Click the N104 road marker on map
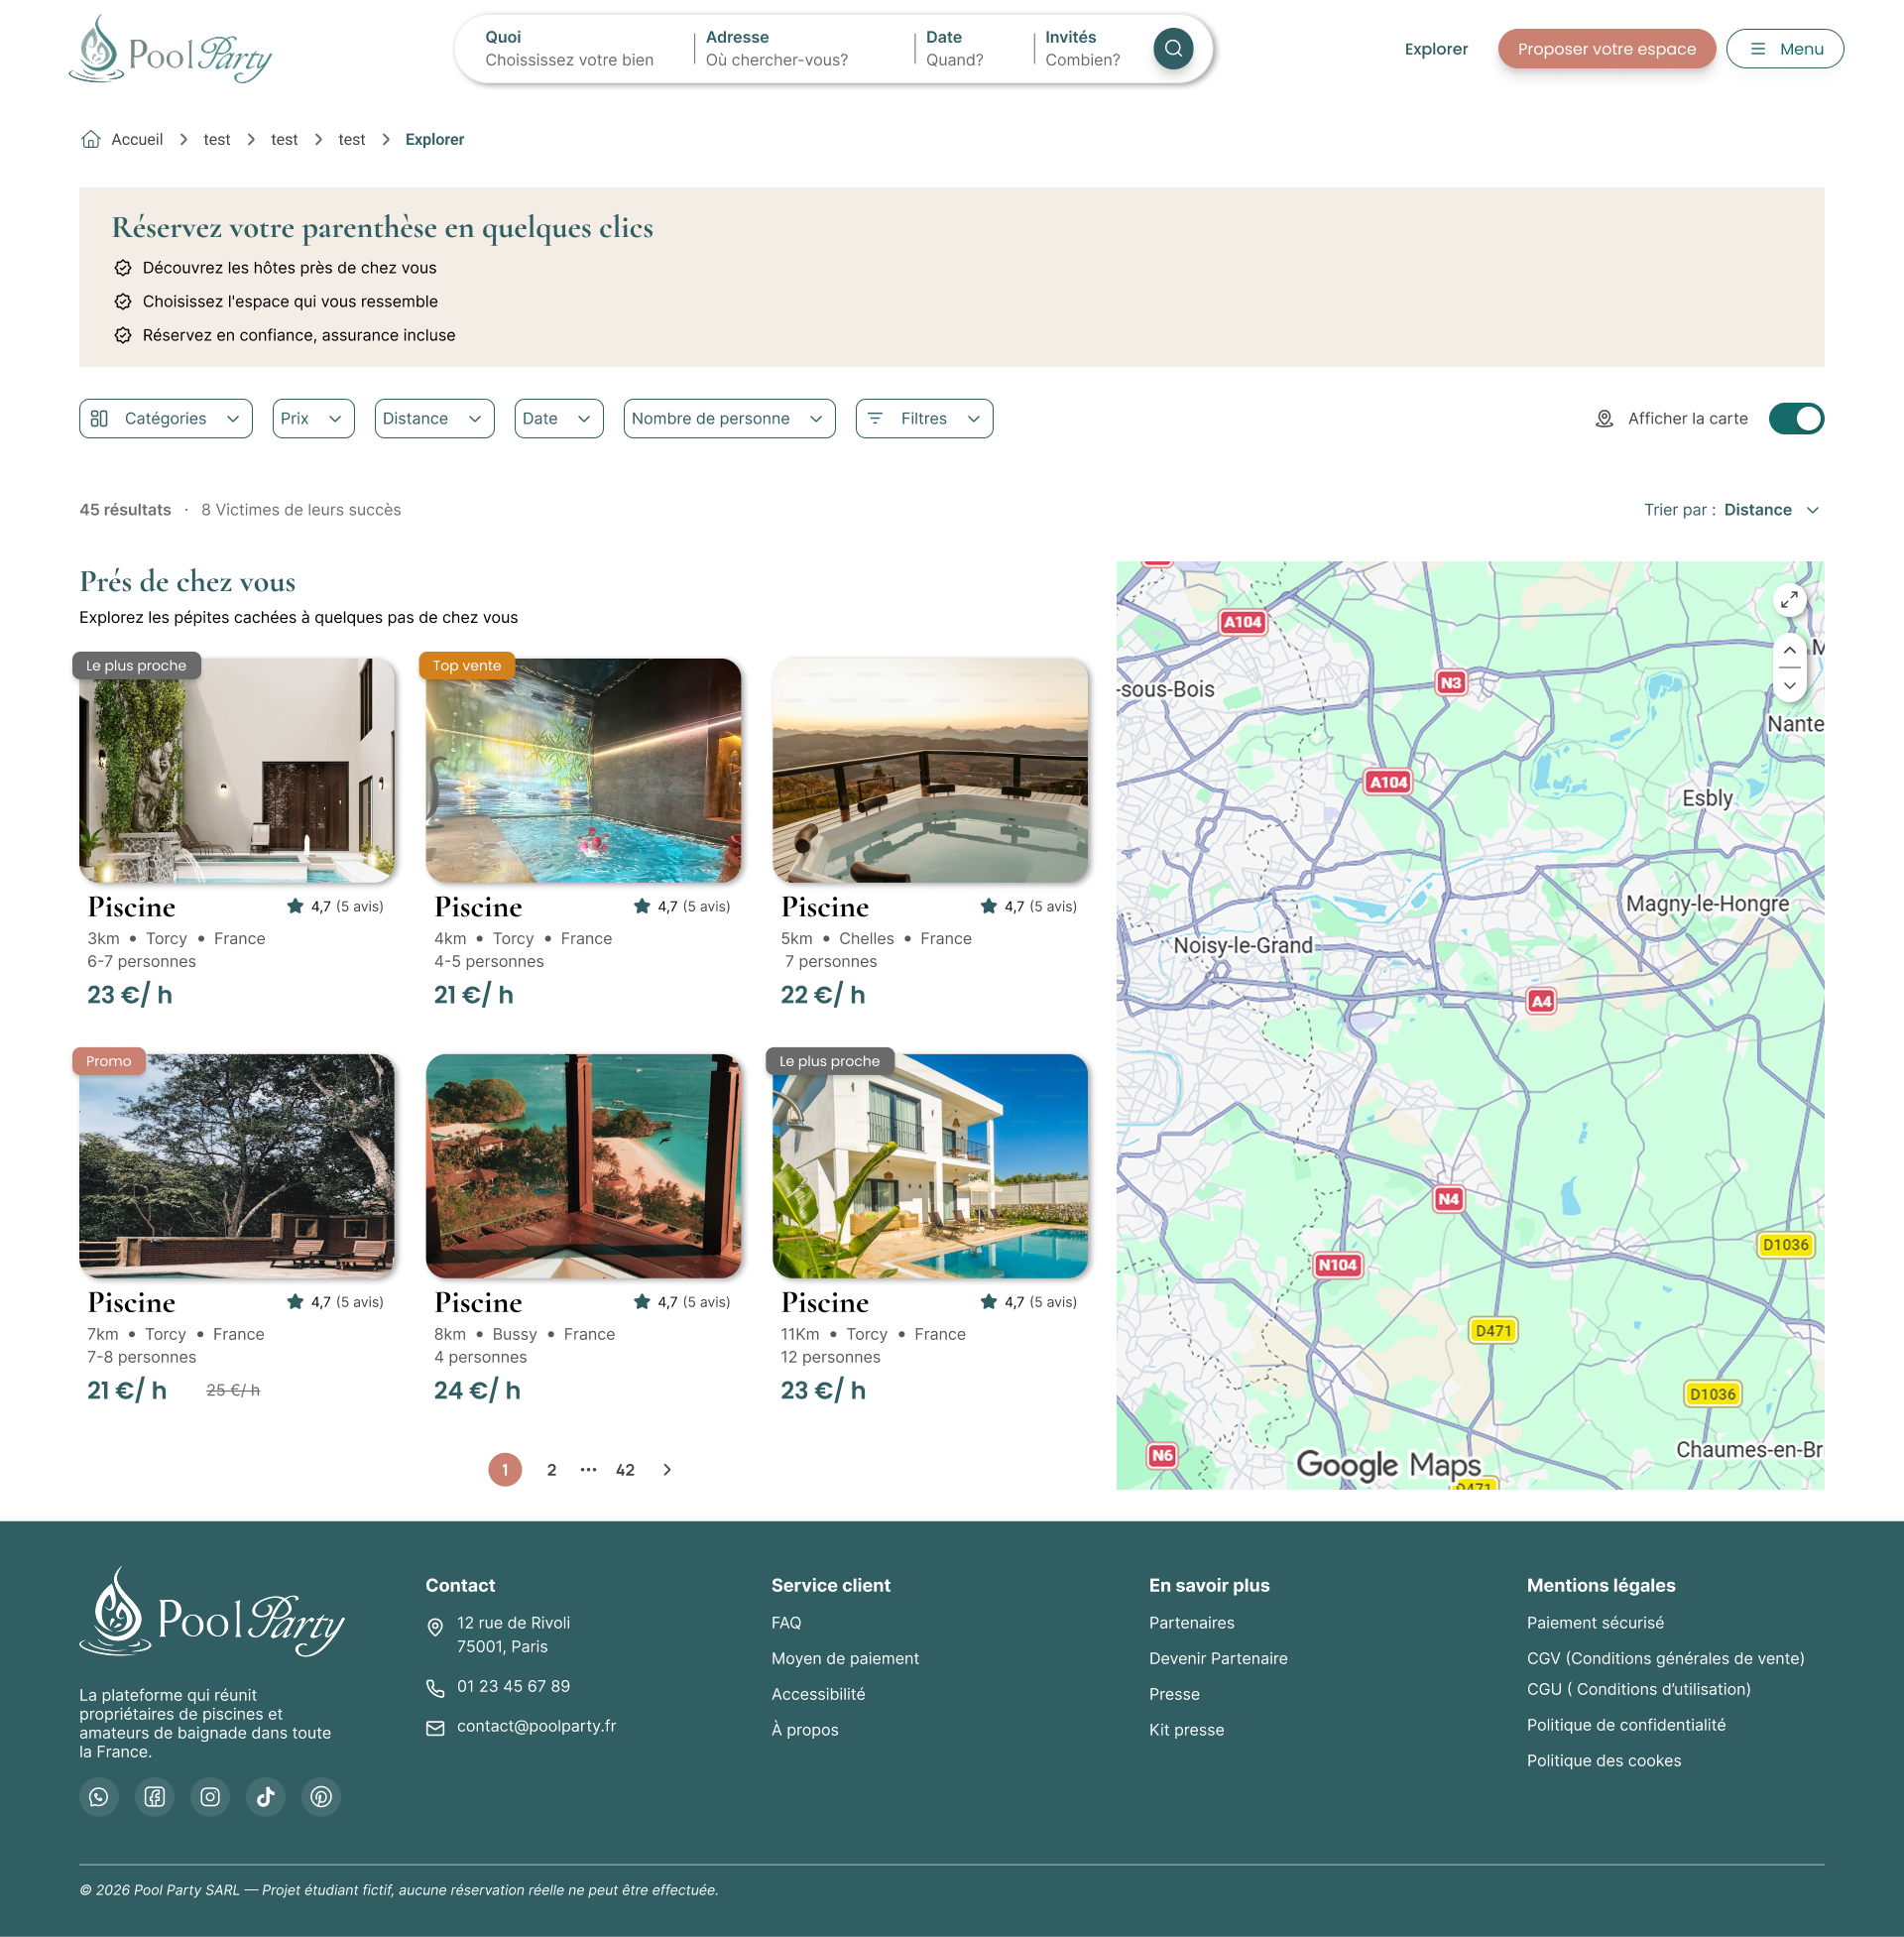The width and height of the screenshot is (1904, 1937). (1337, 1264)
